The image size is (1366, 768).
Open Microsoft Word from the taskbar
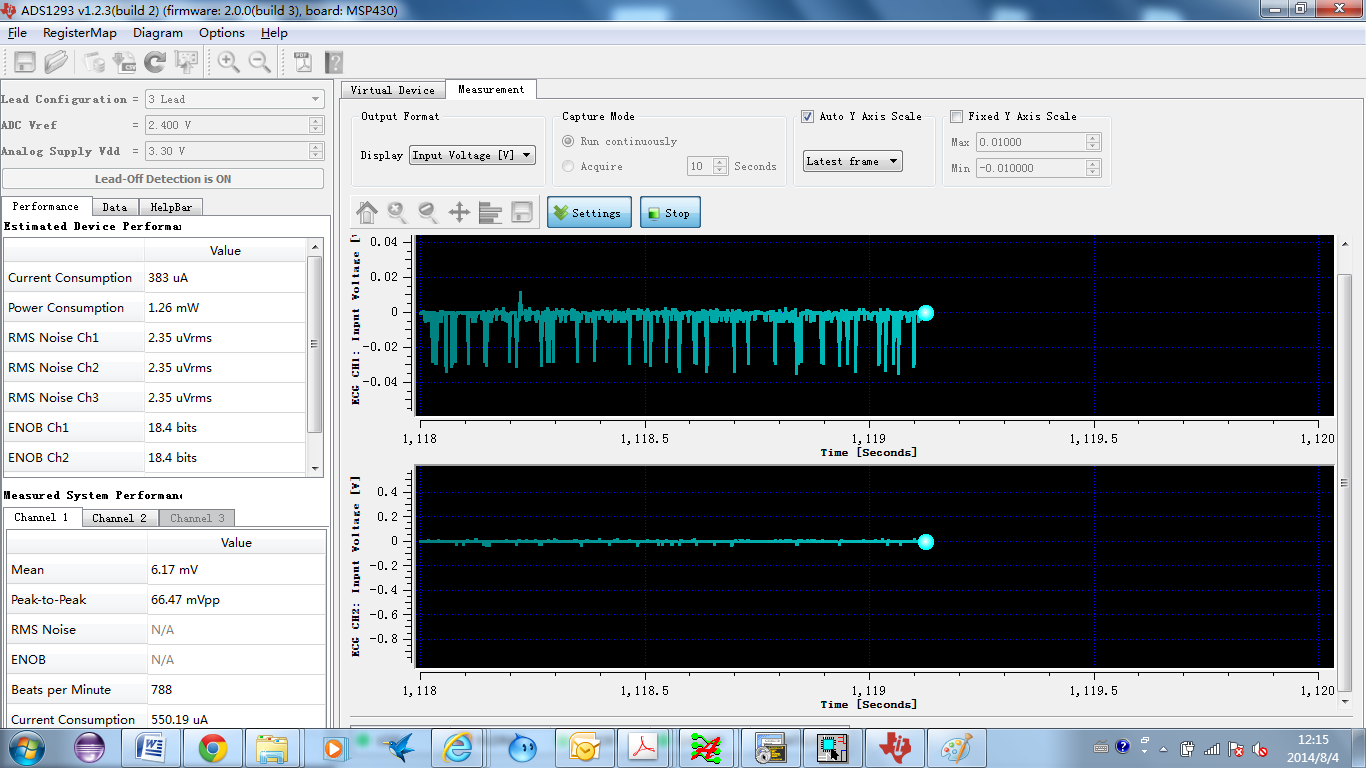pos(149,747)
